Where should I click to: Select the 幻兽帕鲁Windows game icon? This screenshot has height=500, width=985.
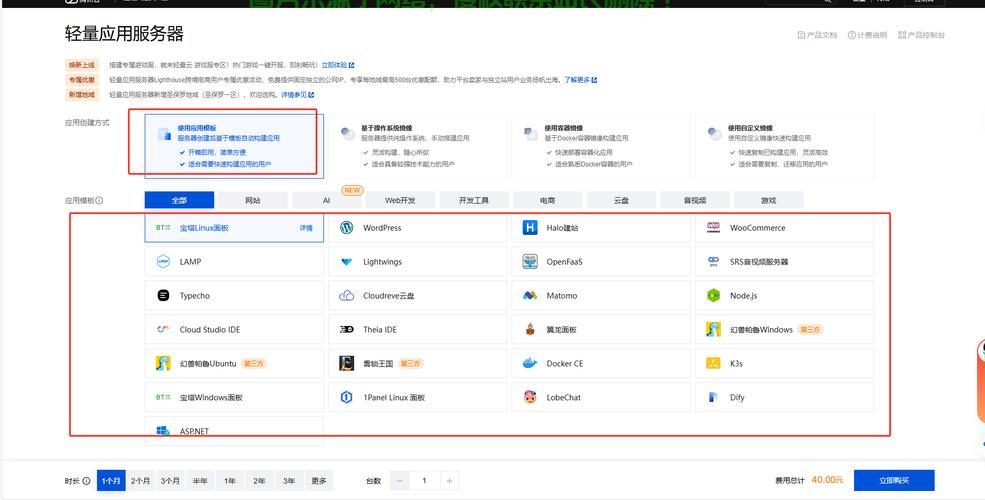pyautogui.click(x=714, y=330)
